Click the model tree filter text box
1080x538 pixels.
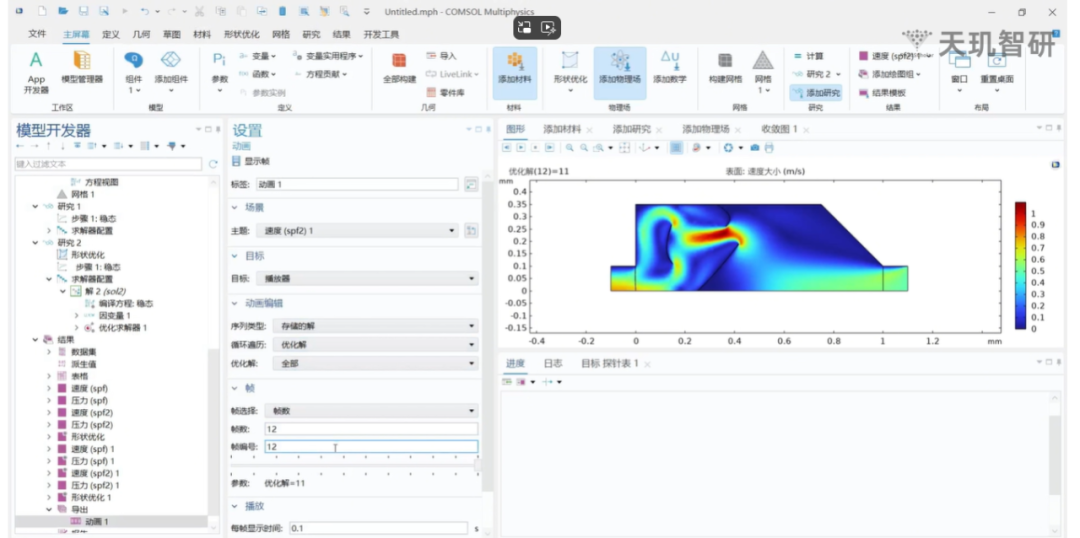[x=108, y=164]
